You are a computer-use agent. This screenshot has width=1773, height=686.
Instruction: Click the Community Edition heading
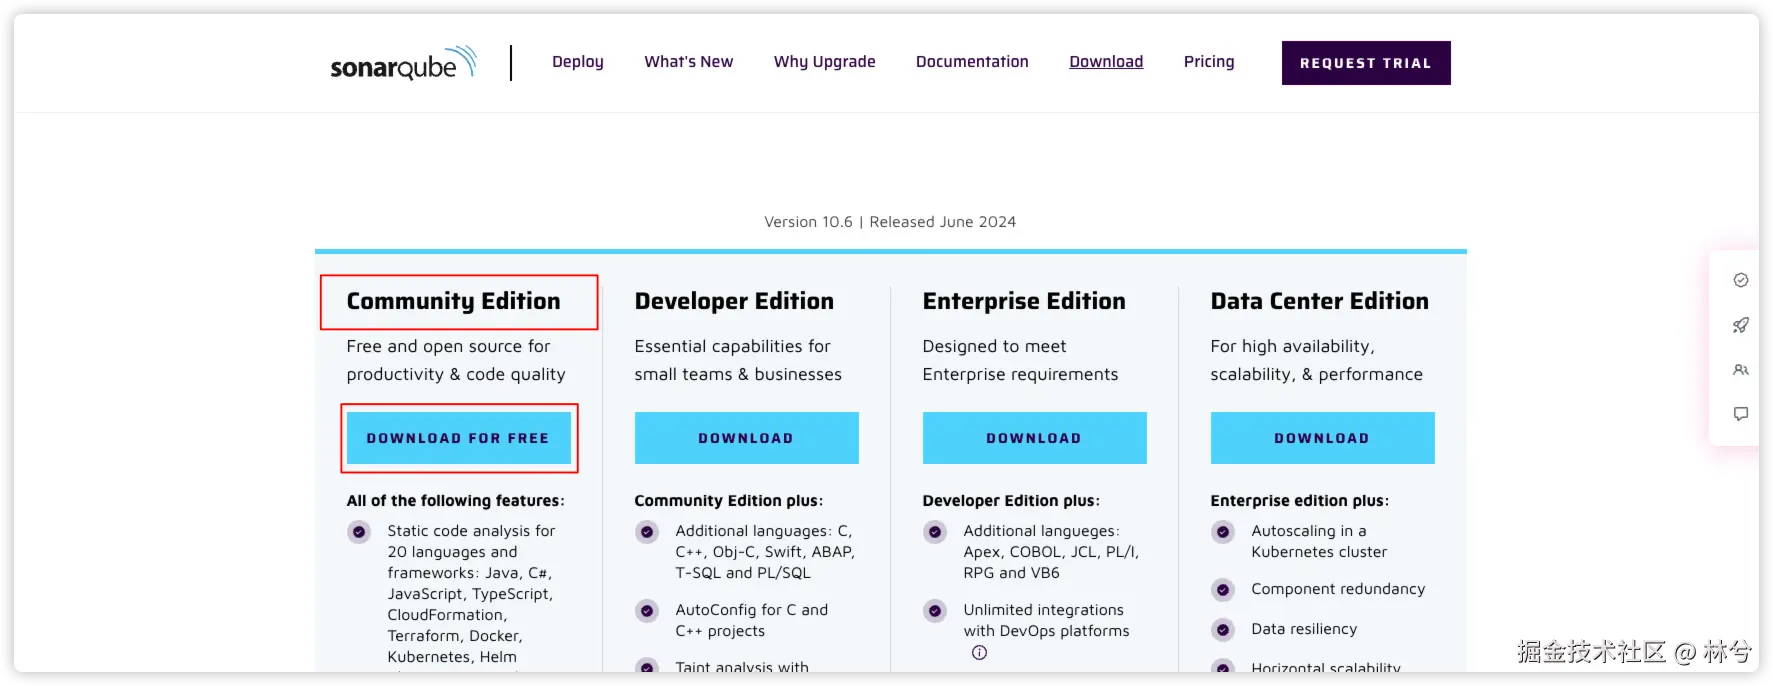tap(454, 302)
